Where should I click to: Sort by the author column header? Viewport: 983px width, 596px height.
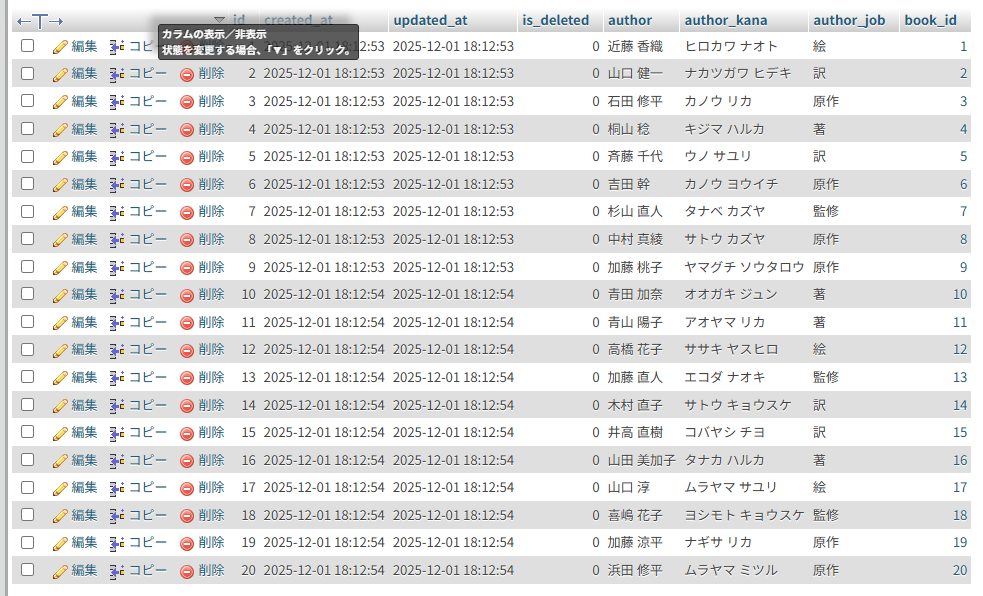[629, 20]
